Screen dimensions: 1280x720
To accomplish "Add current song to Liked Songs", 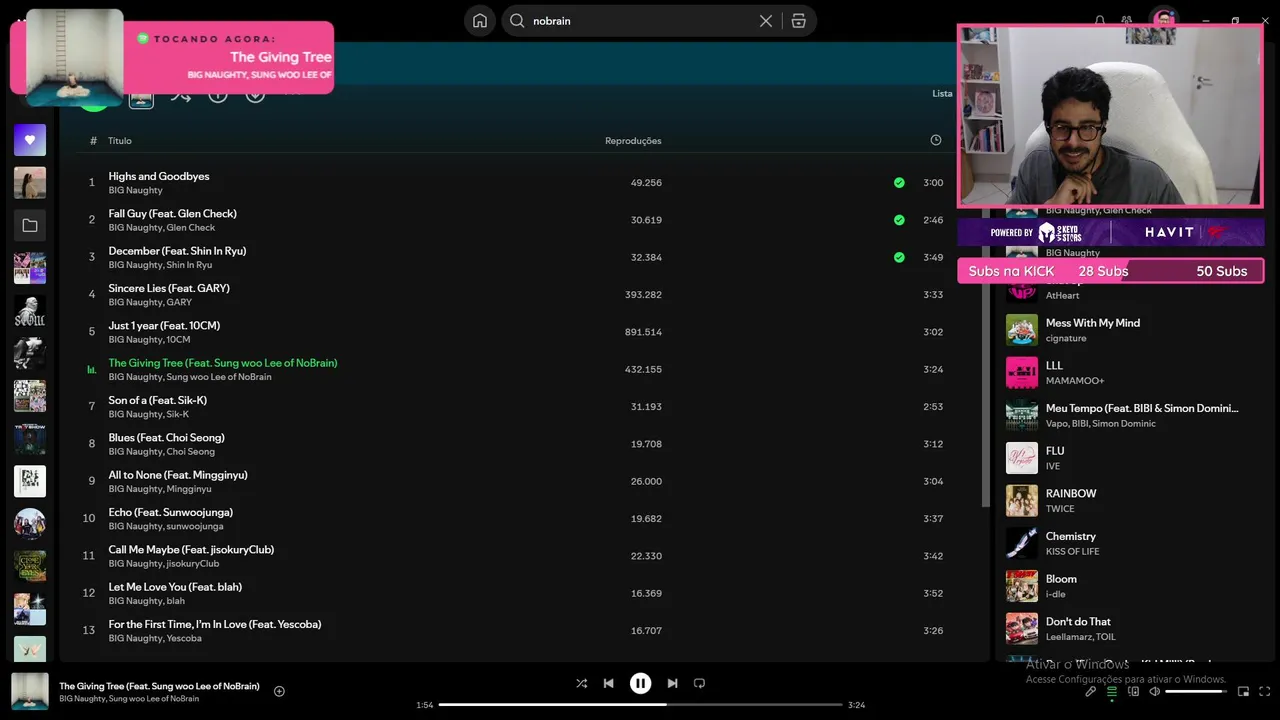I will pyautogui.click(x=279, y=691).
